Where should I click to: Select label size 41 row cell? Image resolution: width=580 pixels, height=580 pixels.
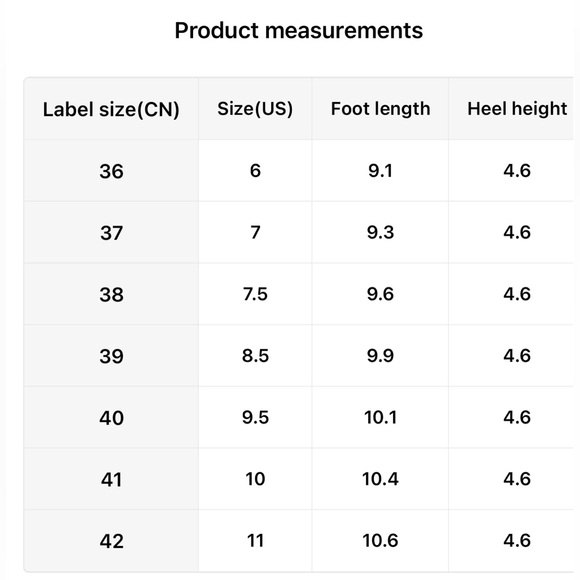[111, 479]
